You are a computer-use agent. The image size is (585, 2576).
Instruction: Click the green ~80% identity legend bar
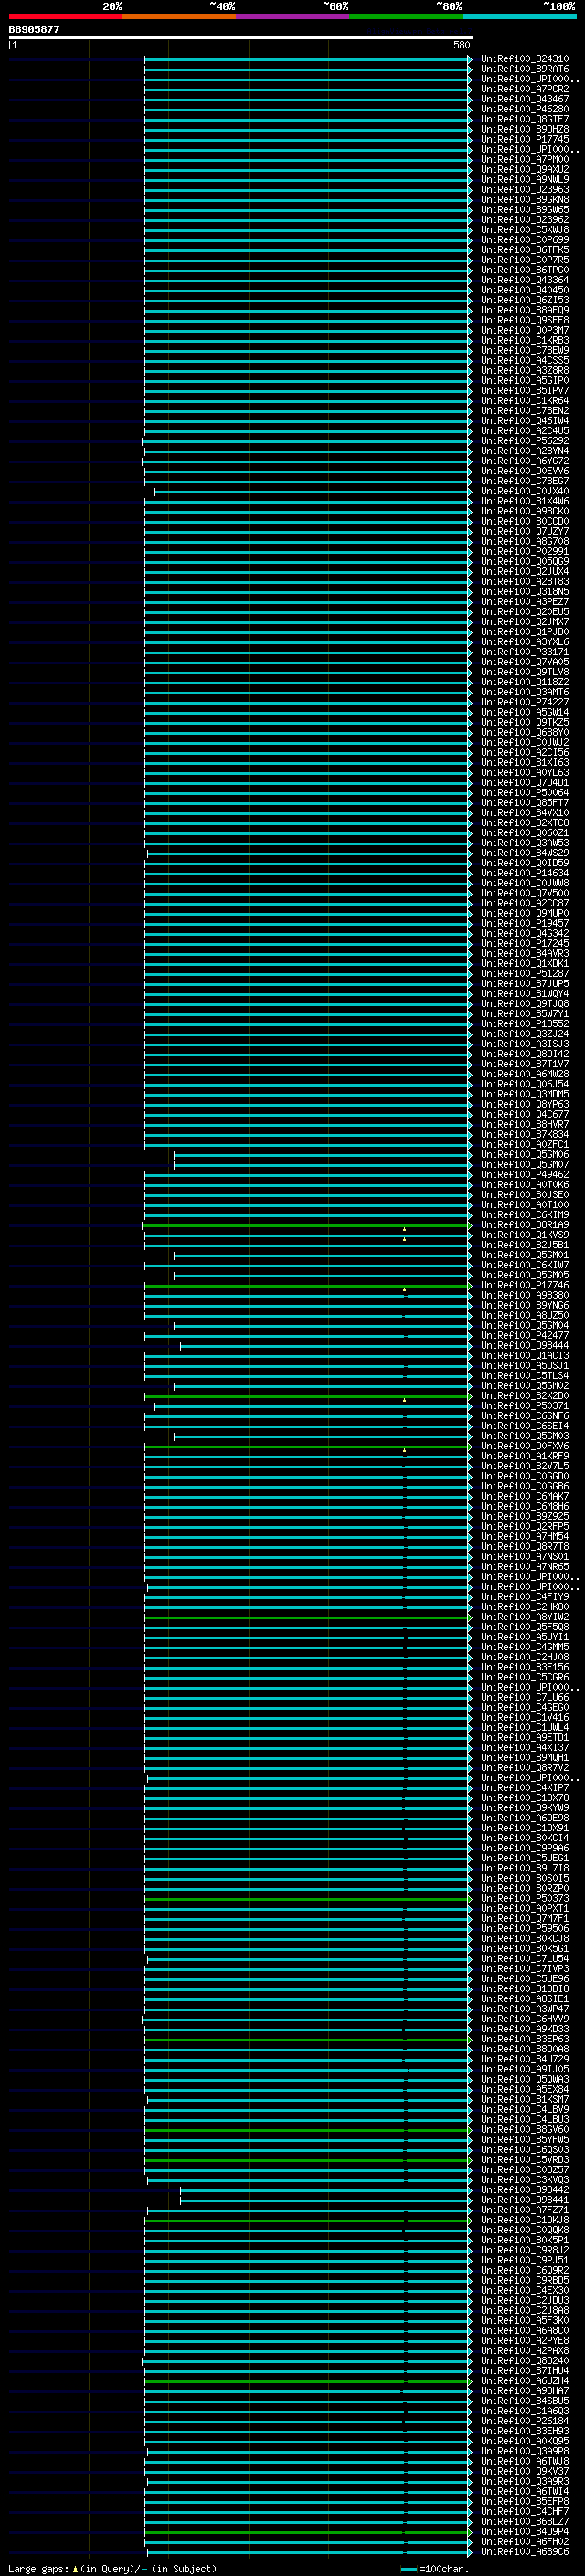[x=406, y=16]
